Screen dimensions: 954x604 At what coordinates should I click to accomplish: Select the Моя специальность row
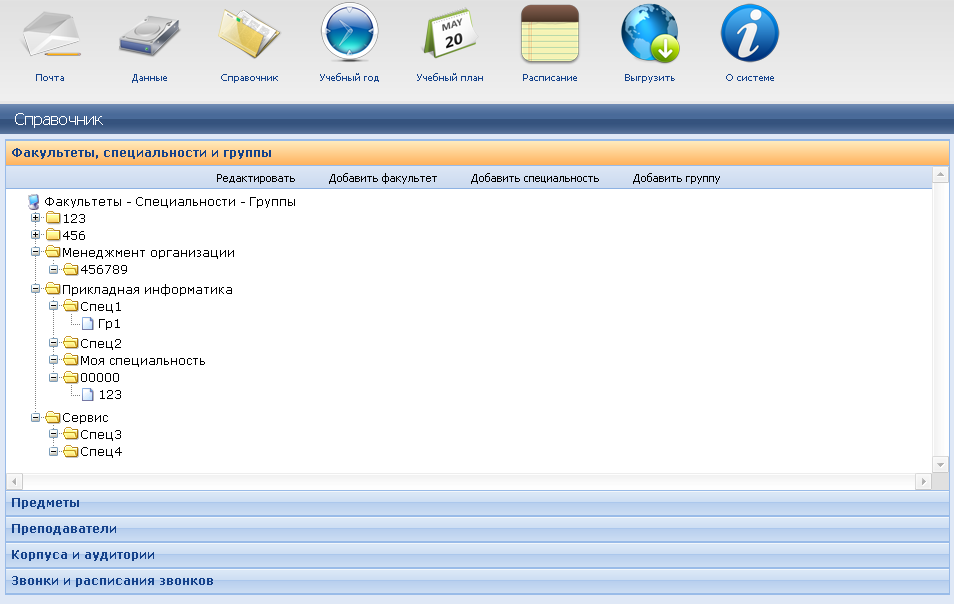142,361
